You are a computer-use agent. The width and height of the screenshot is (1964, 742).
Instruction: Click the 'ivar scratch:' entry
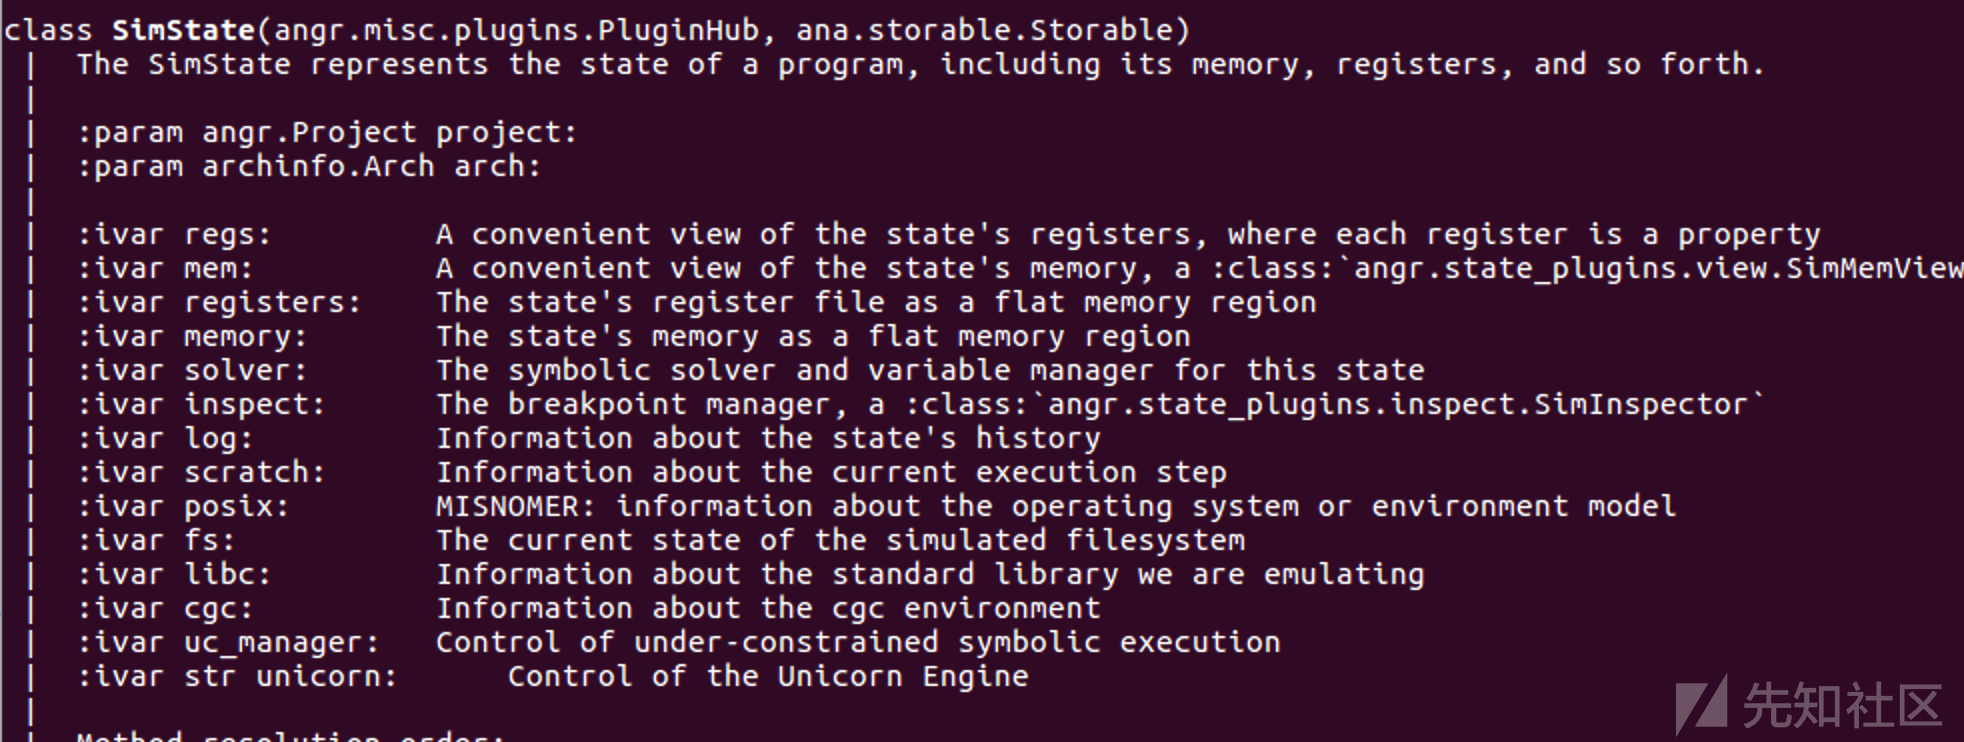tap(201, 473)
